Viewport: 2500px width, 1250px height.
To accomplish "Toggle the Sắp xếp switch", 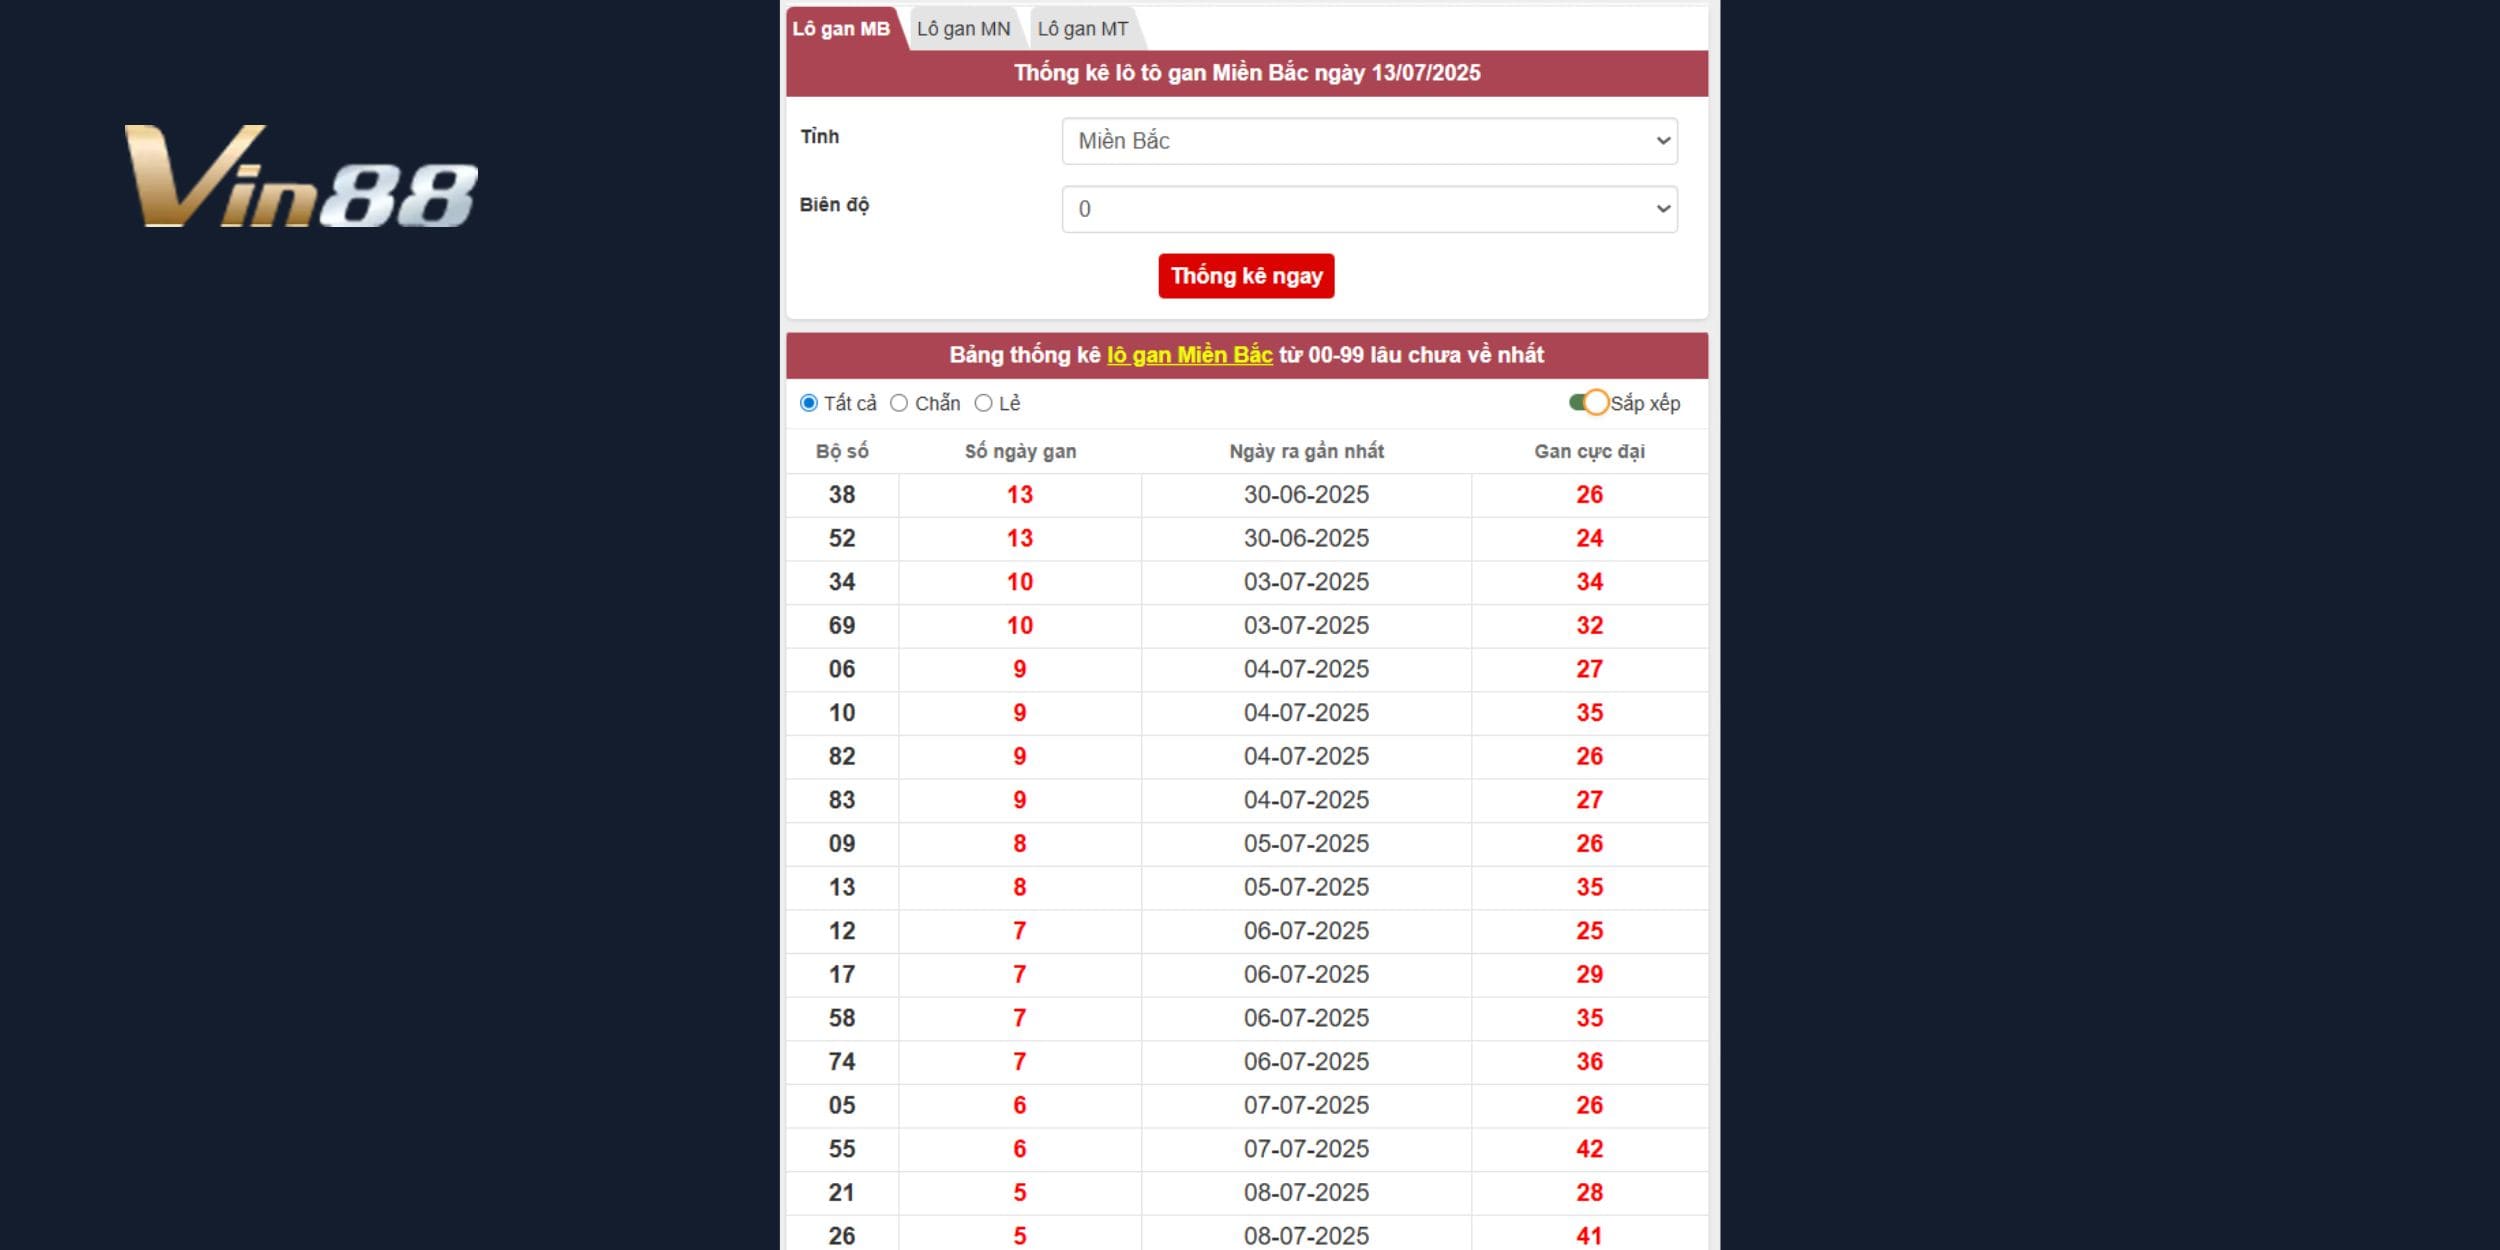I will coord(1588,403).
